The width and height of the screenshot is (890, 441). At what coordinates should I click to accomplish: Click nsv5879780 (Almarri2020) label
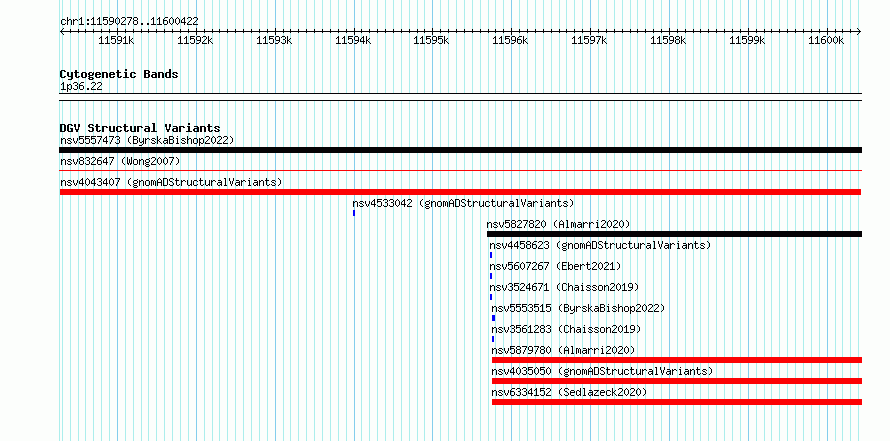point(564,350)
